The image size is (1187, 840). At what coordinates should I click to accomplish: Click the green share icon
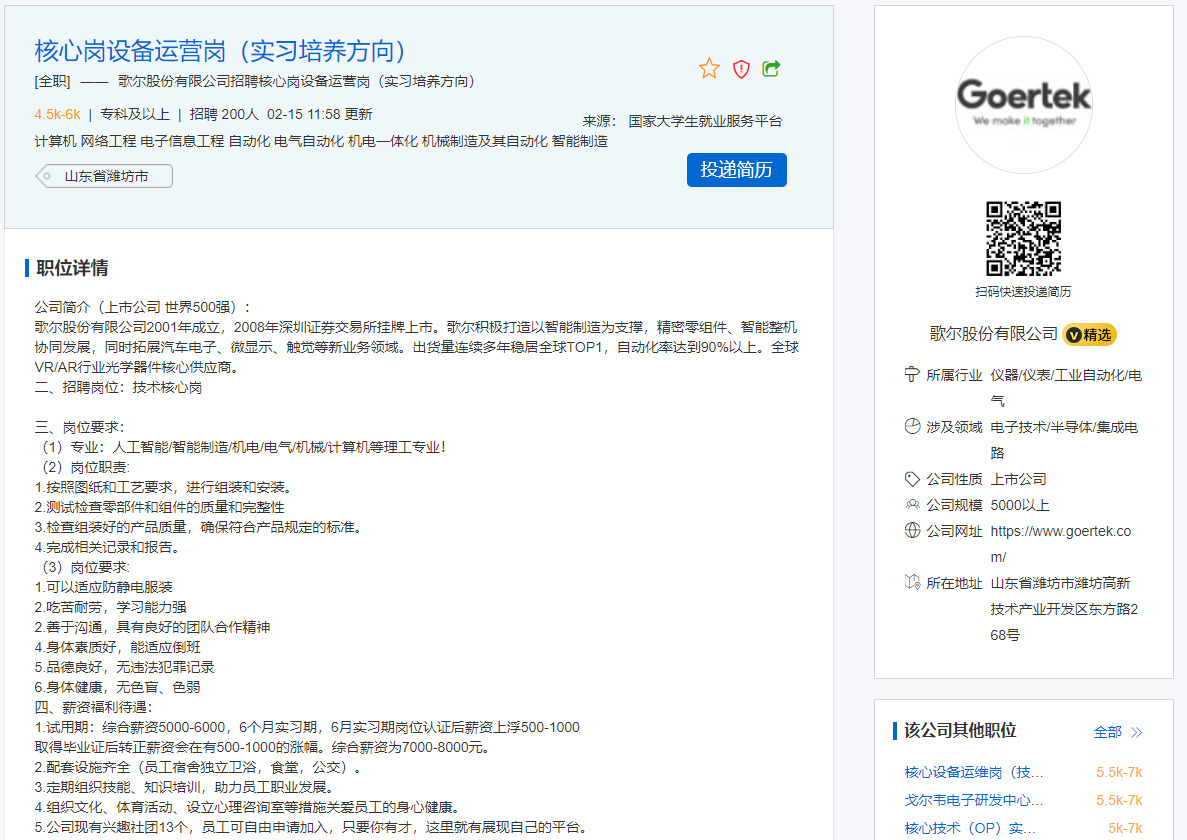click(x=771, y=68)
